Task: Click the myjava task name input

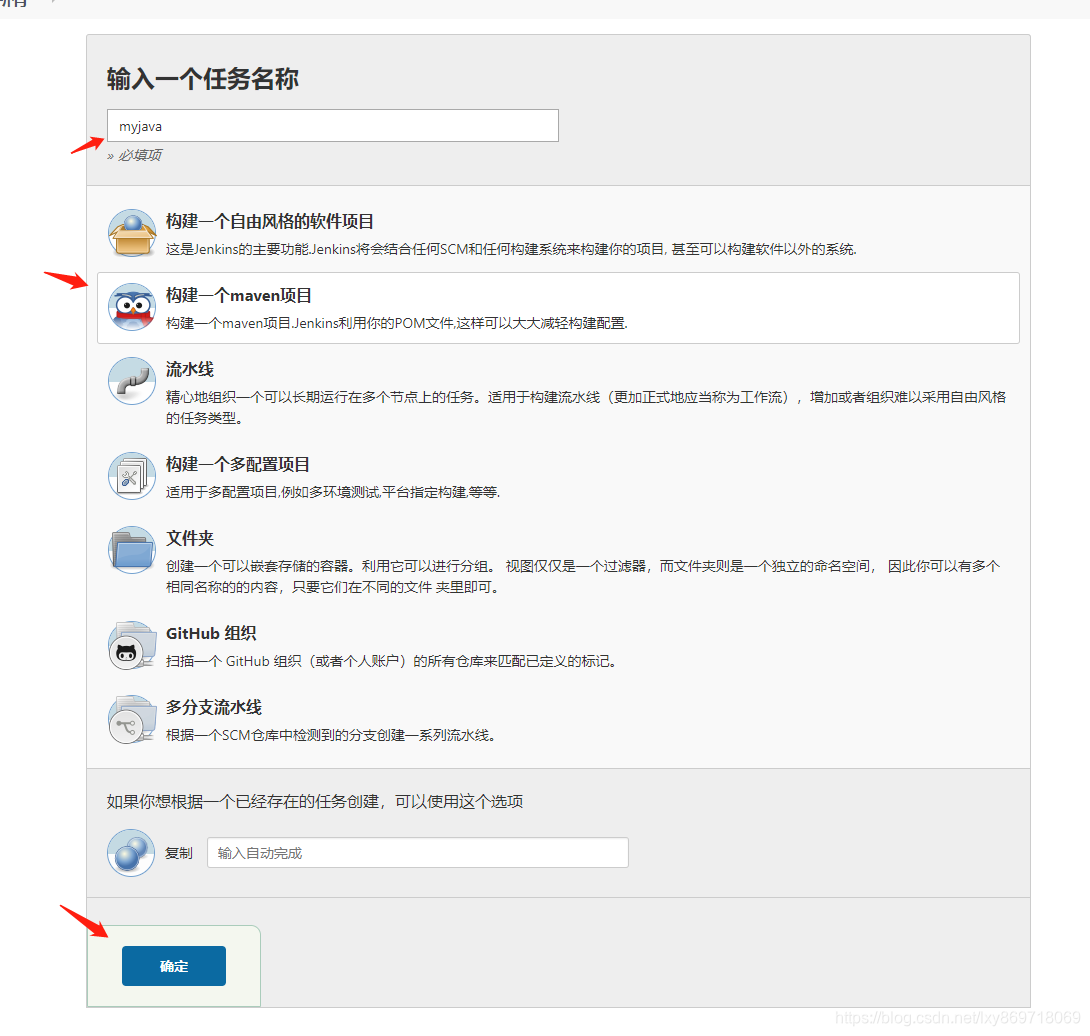Action: click(332, 125)
